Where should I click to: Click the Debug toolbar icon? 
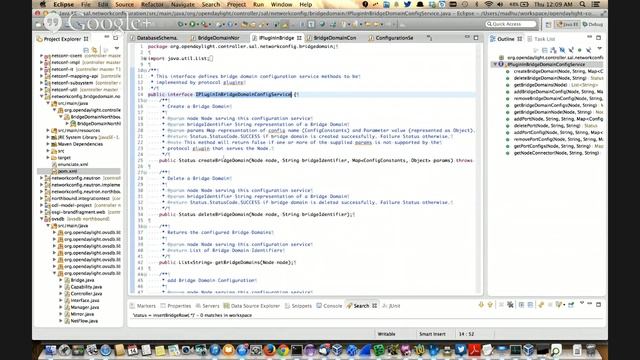(x=180, y=24)
